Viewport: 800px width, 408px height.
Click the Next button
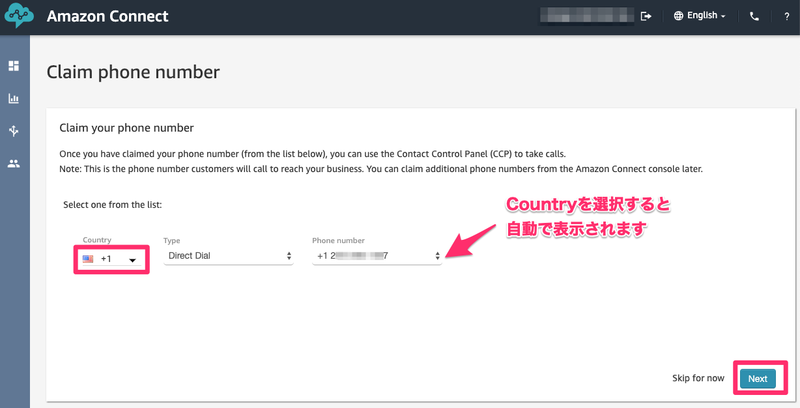(x=758, y=378)
